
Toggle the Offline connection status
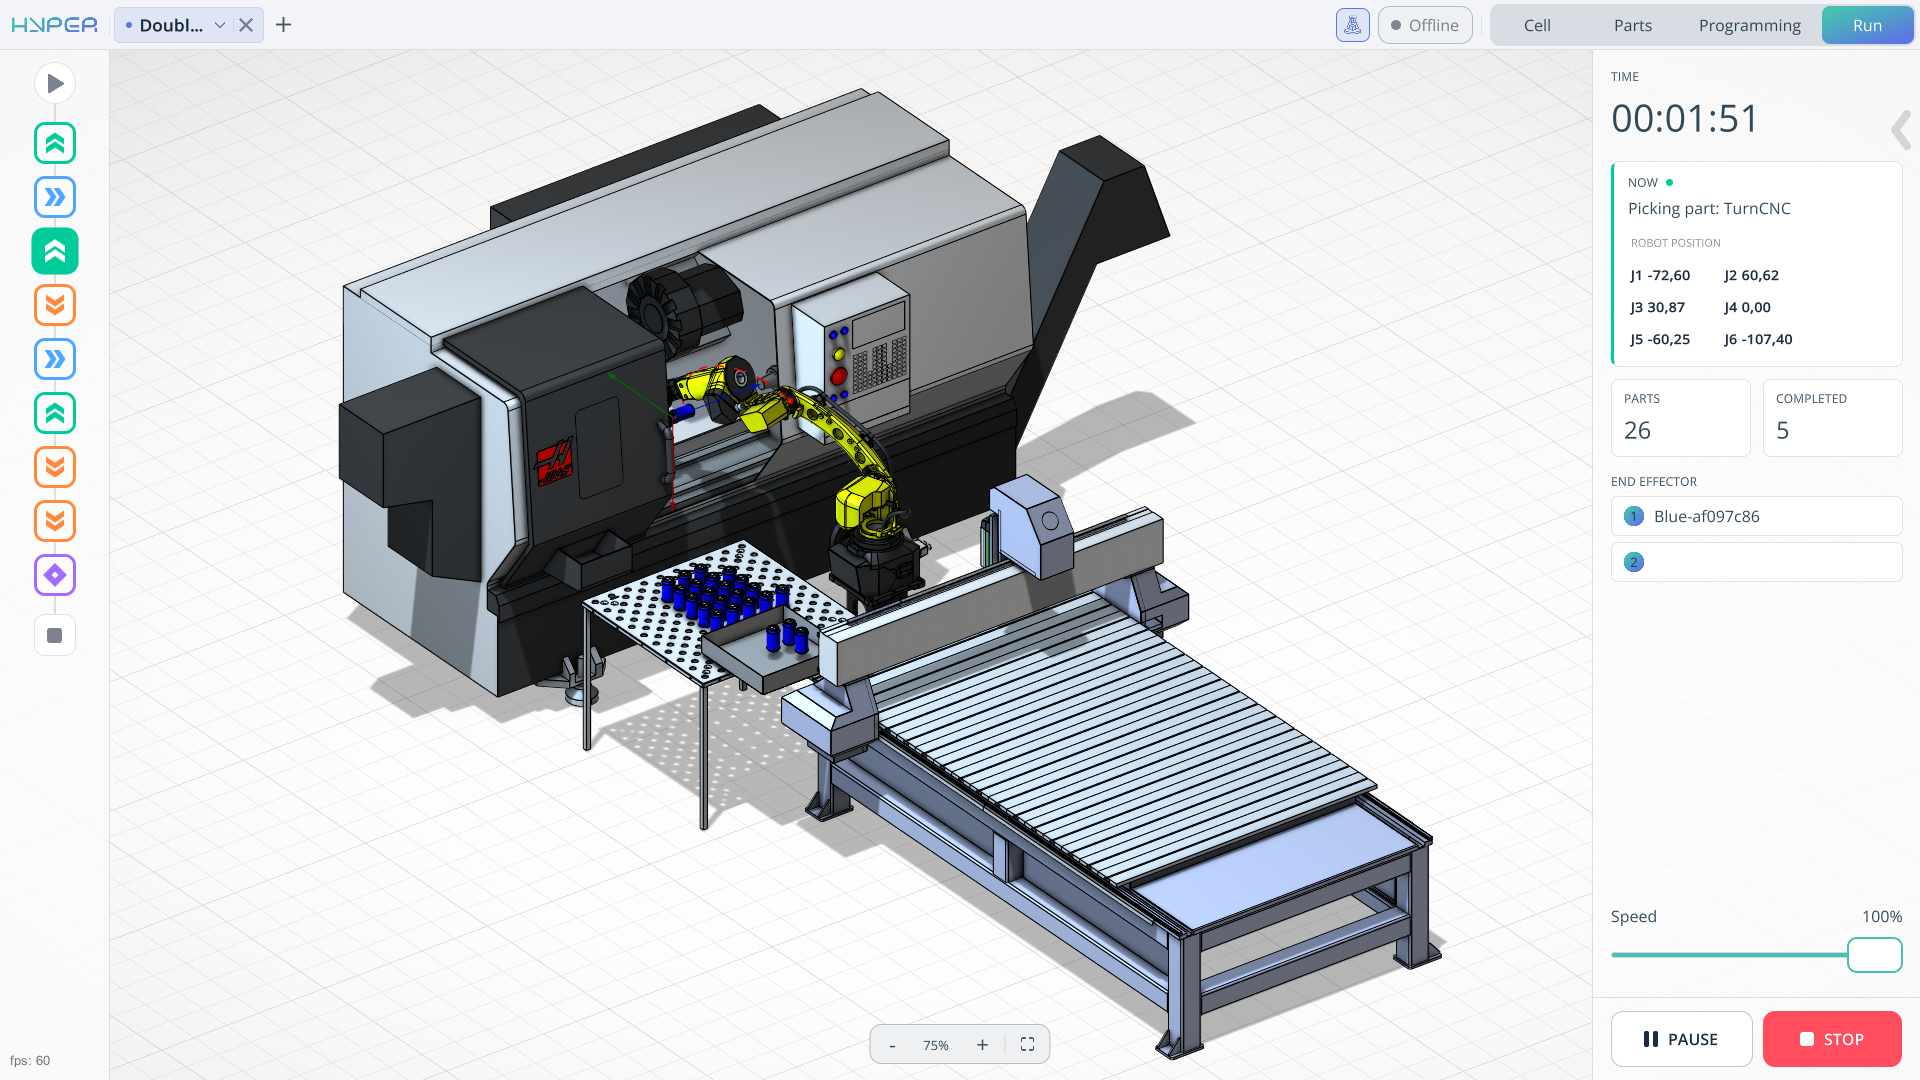pyautogui.click(x=1425, y=25)
